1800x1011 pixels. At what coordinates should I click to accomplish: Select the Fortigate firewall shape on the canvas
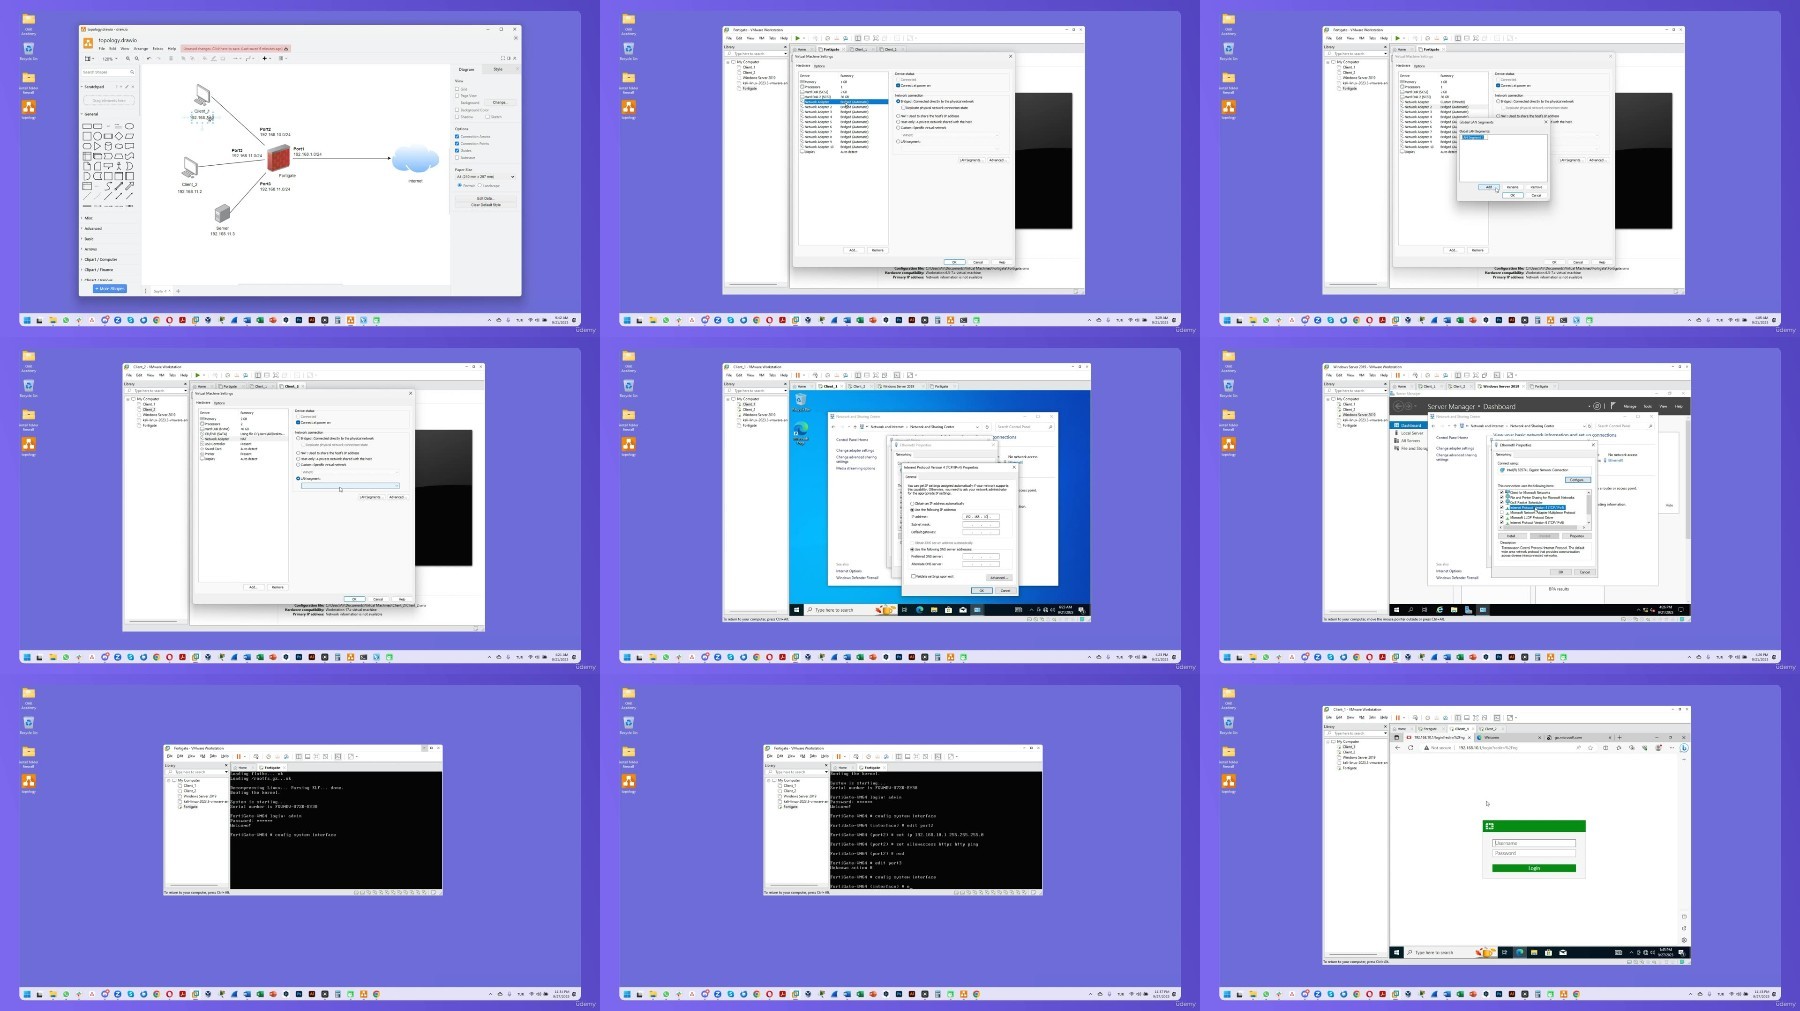(279, 158)
